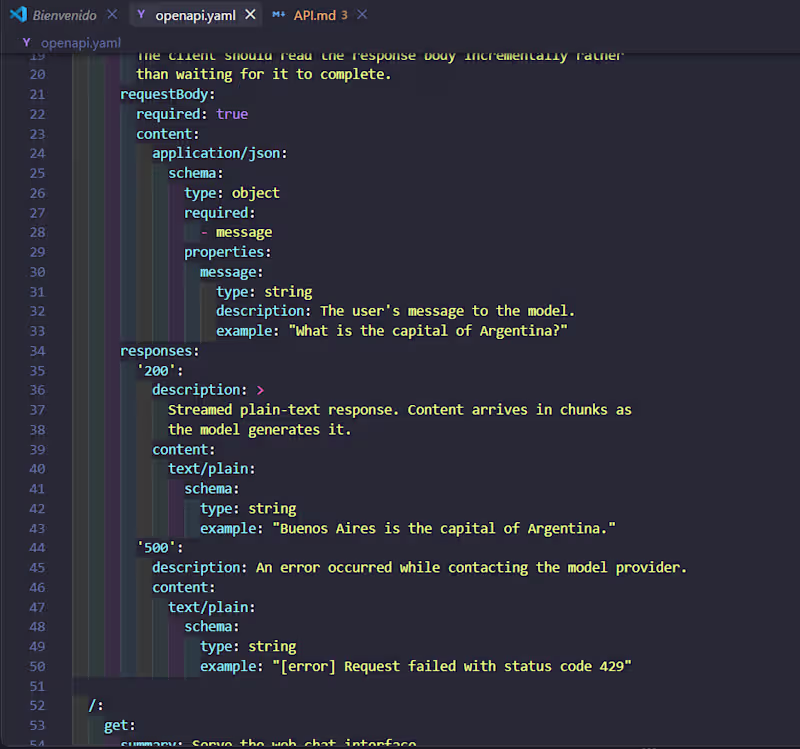Click line number 34 in the gutter

coord(37,351)
